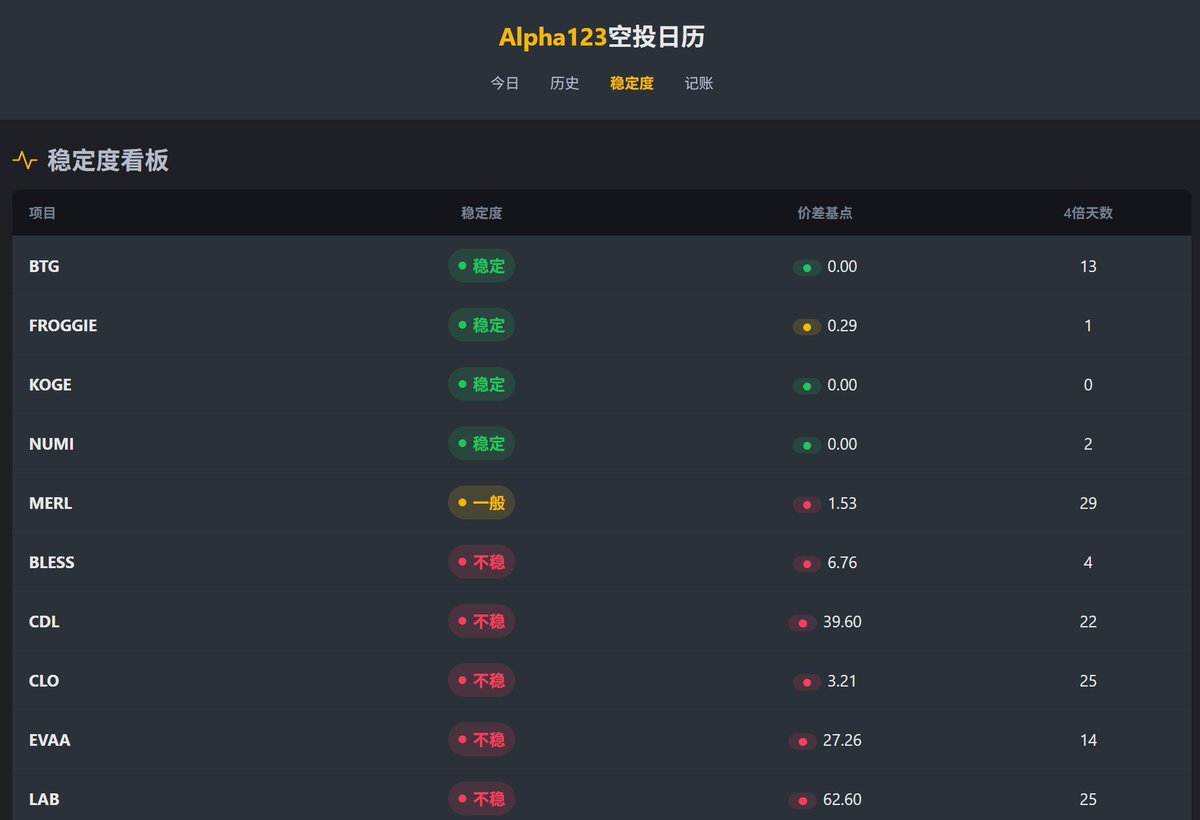
Task: Click the red dot indicator beside LAB 62.60
Action: (802, 801)
